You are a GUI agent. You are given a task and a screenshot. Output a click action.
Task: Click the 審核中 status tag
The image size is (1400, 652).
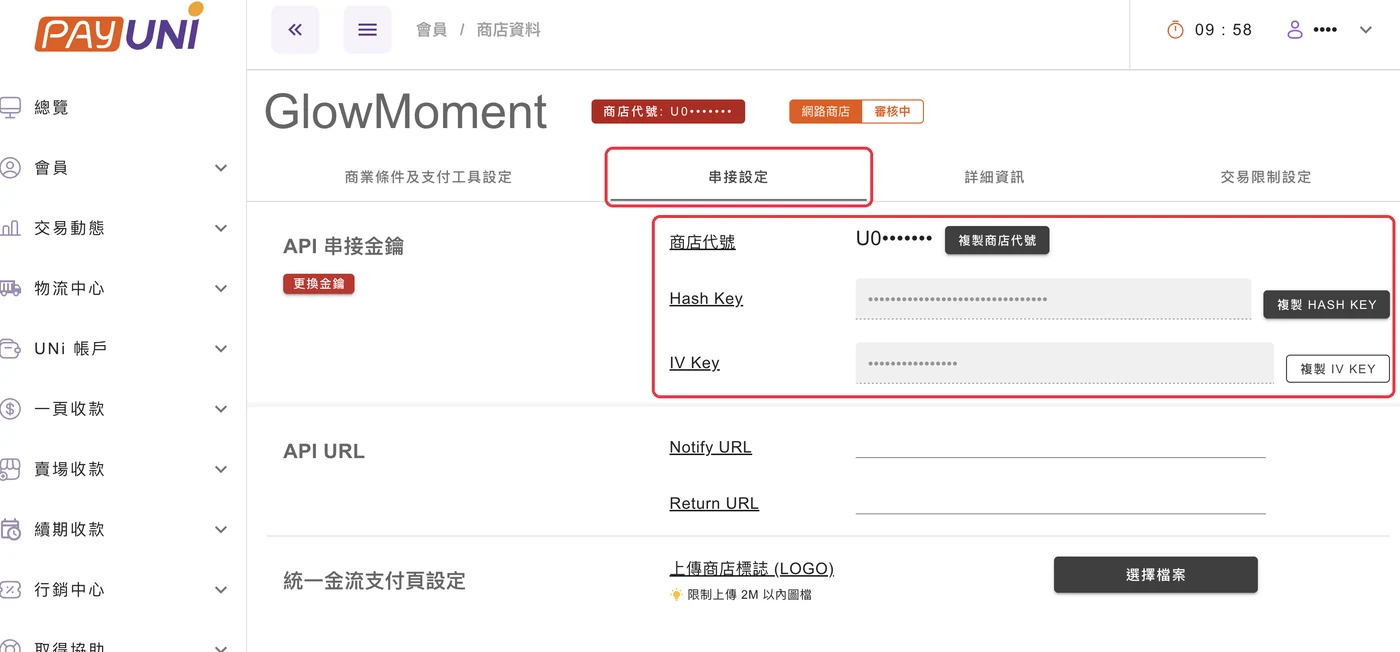pos(892,111)
